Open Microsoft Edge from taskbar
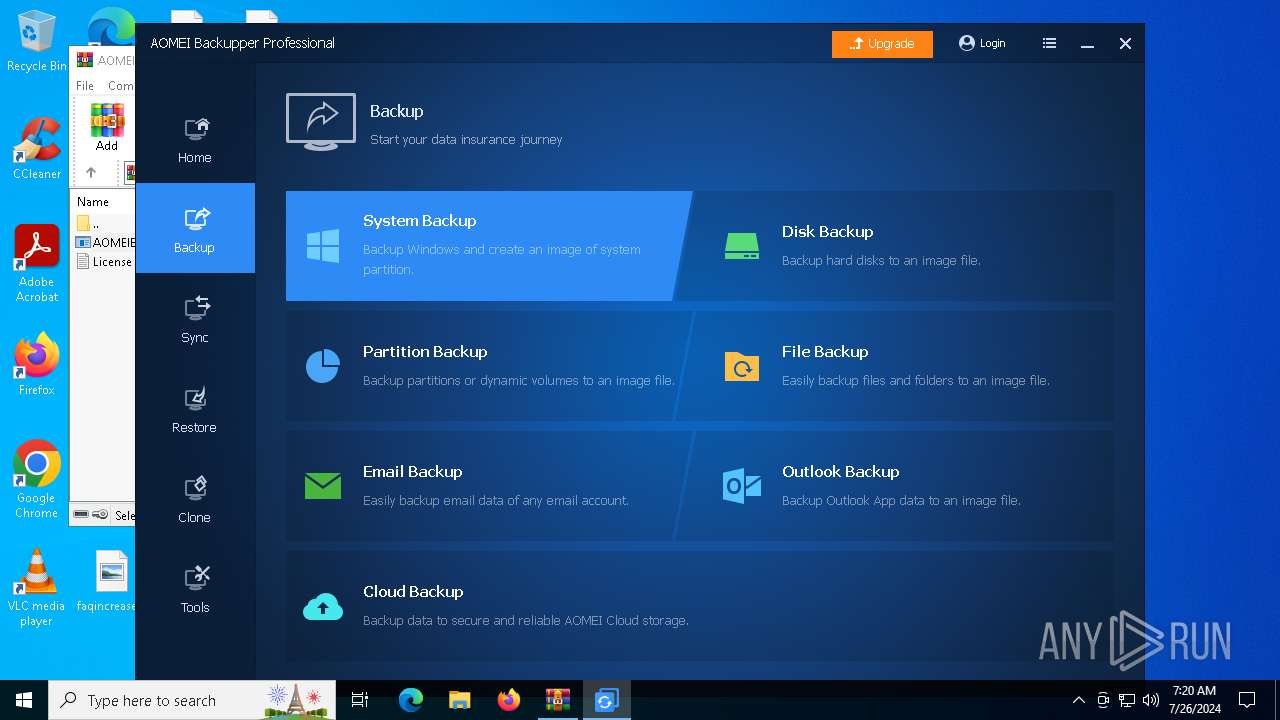Image resolution: width=1280 pixels, height=720 pixels. pyautogui.click(x=411, y=700)
